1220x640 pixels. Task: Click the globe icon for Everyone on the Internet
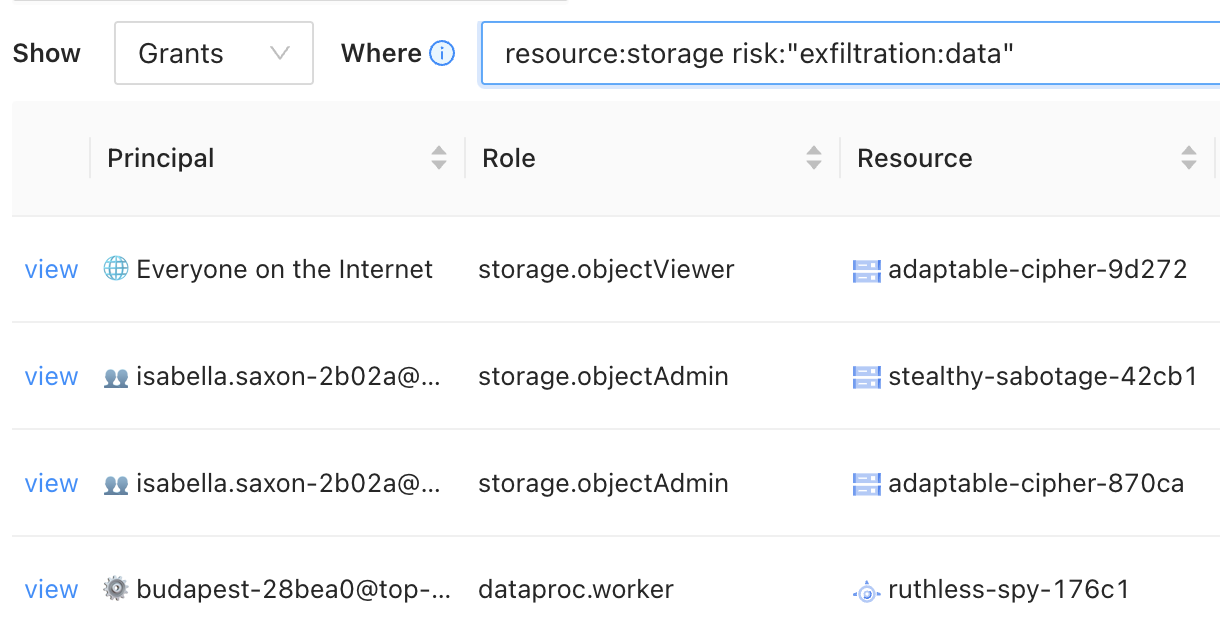[x=115, y=269]
